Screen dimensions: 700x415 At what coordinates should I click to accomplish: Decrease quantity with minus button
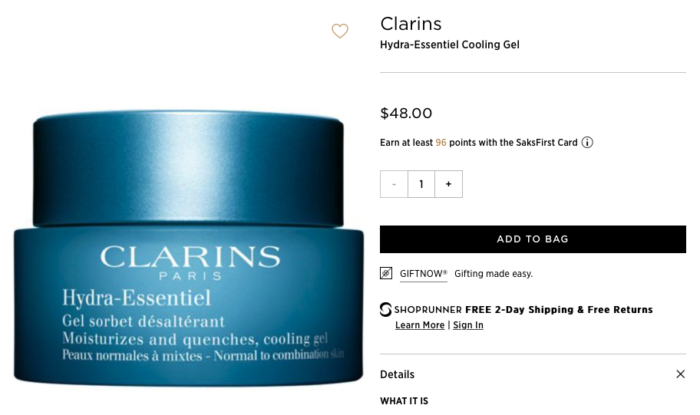pyautogui.click(x=394, y=184)
